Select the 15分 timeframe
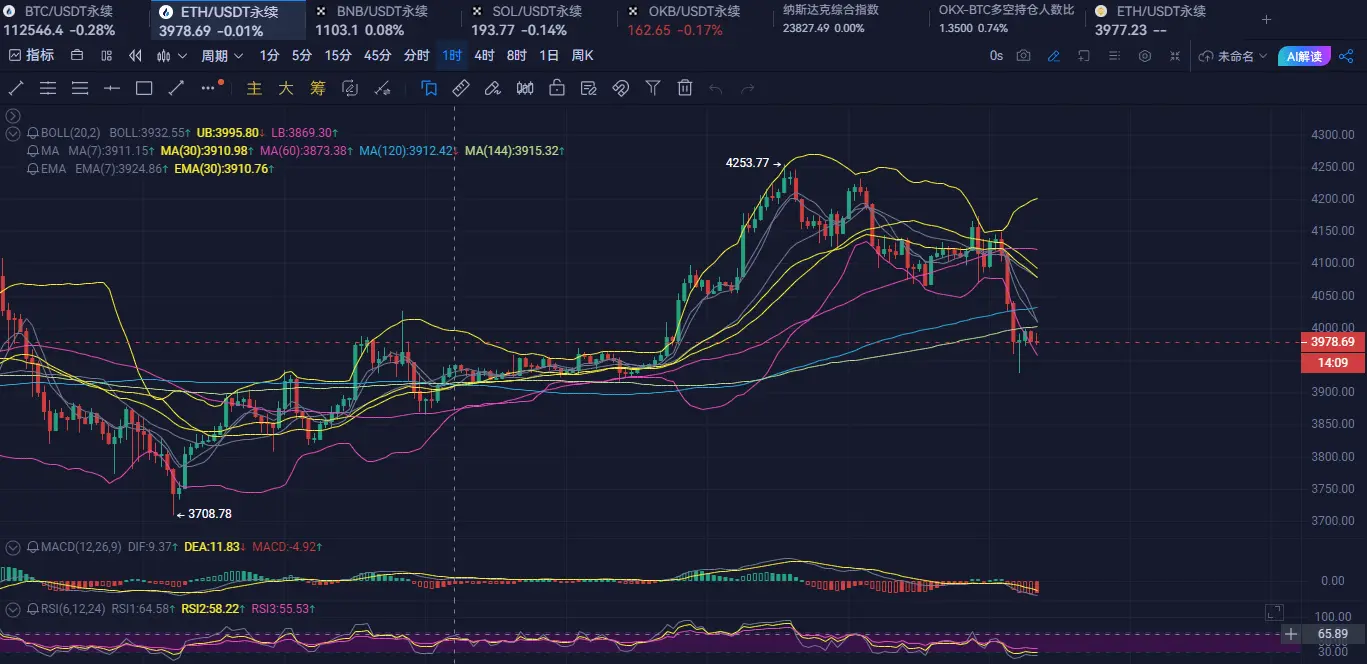The height and width of the screenshot is (664, 1367). (337, 56)
